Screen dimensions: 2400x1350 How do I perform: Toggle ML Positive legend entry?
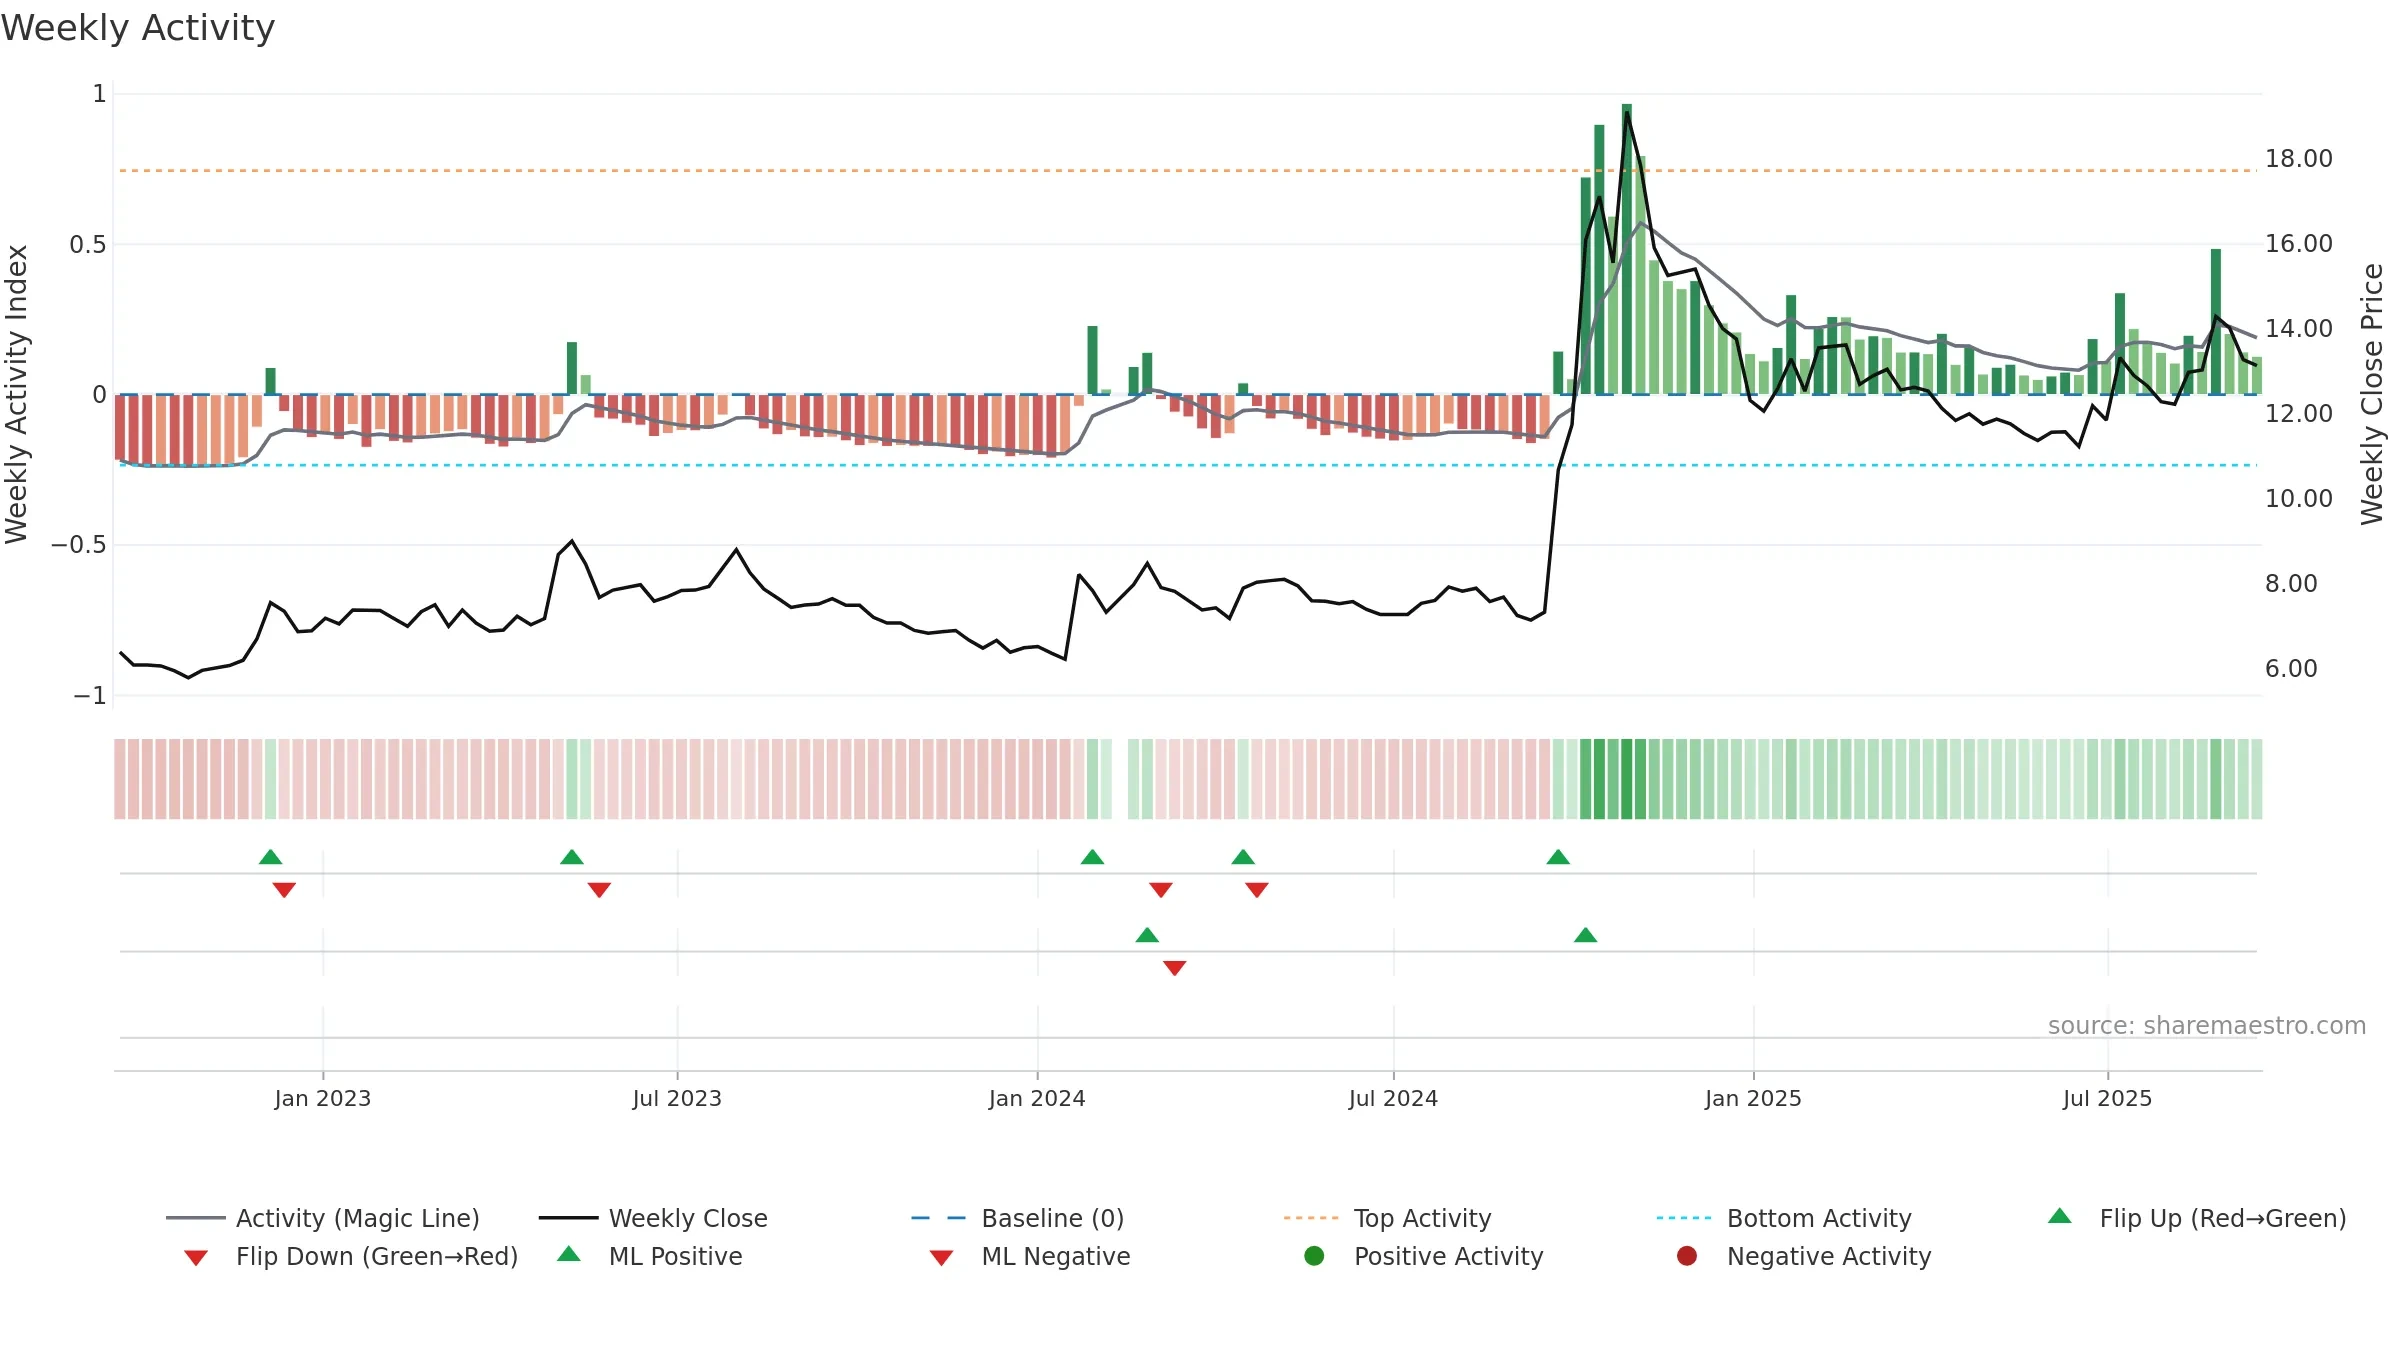click(649, 1256)
